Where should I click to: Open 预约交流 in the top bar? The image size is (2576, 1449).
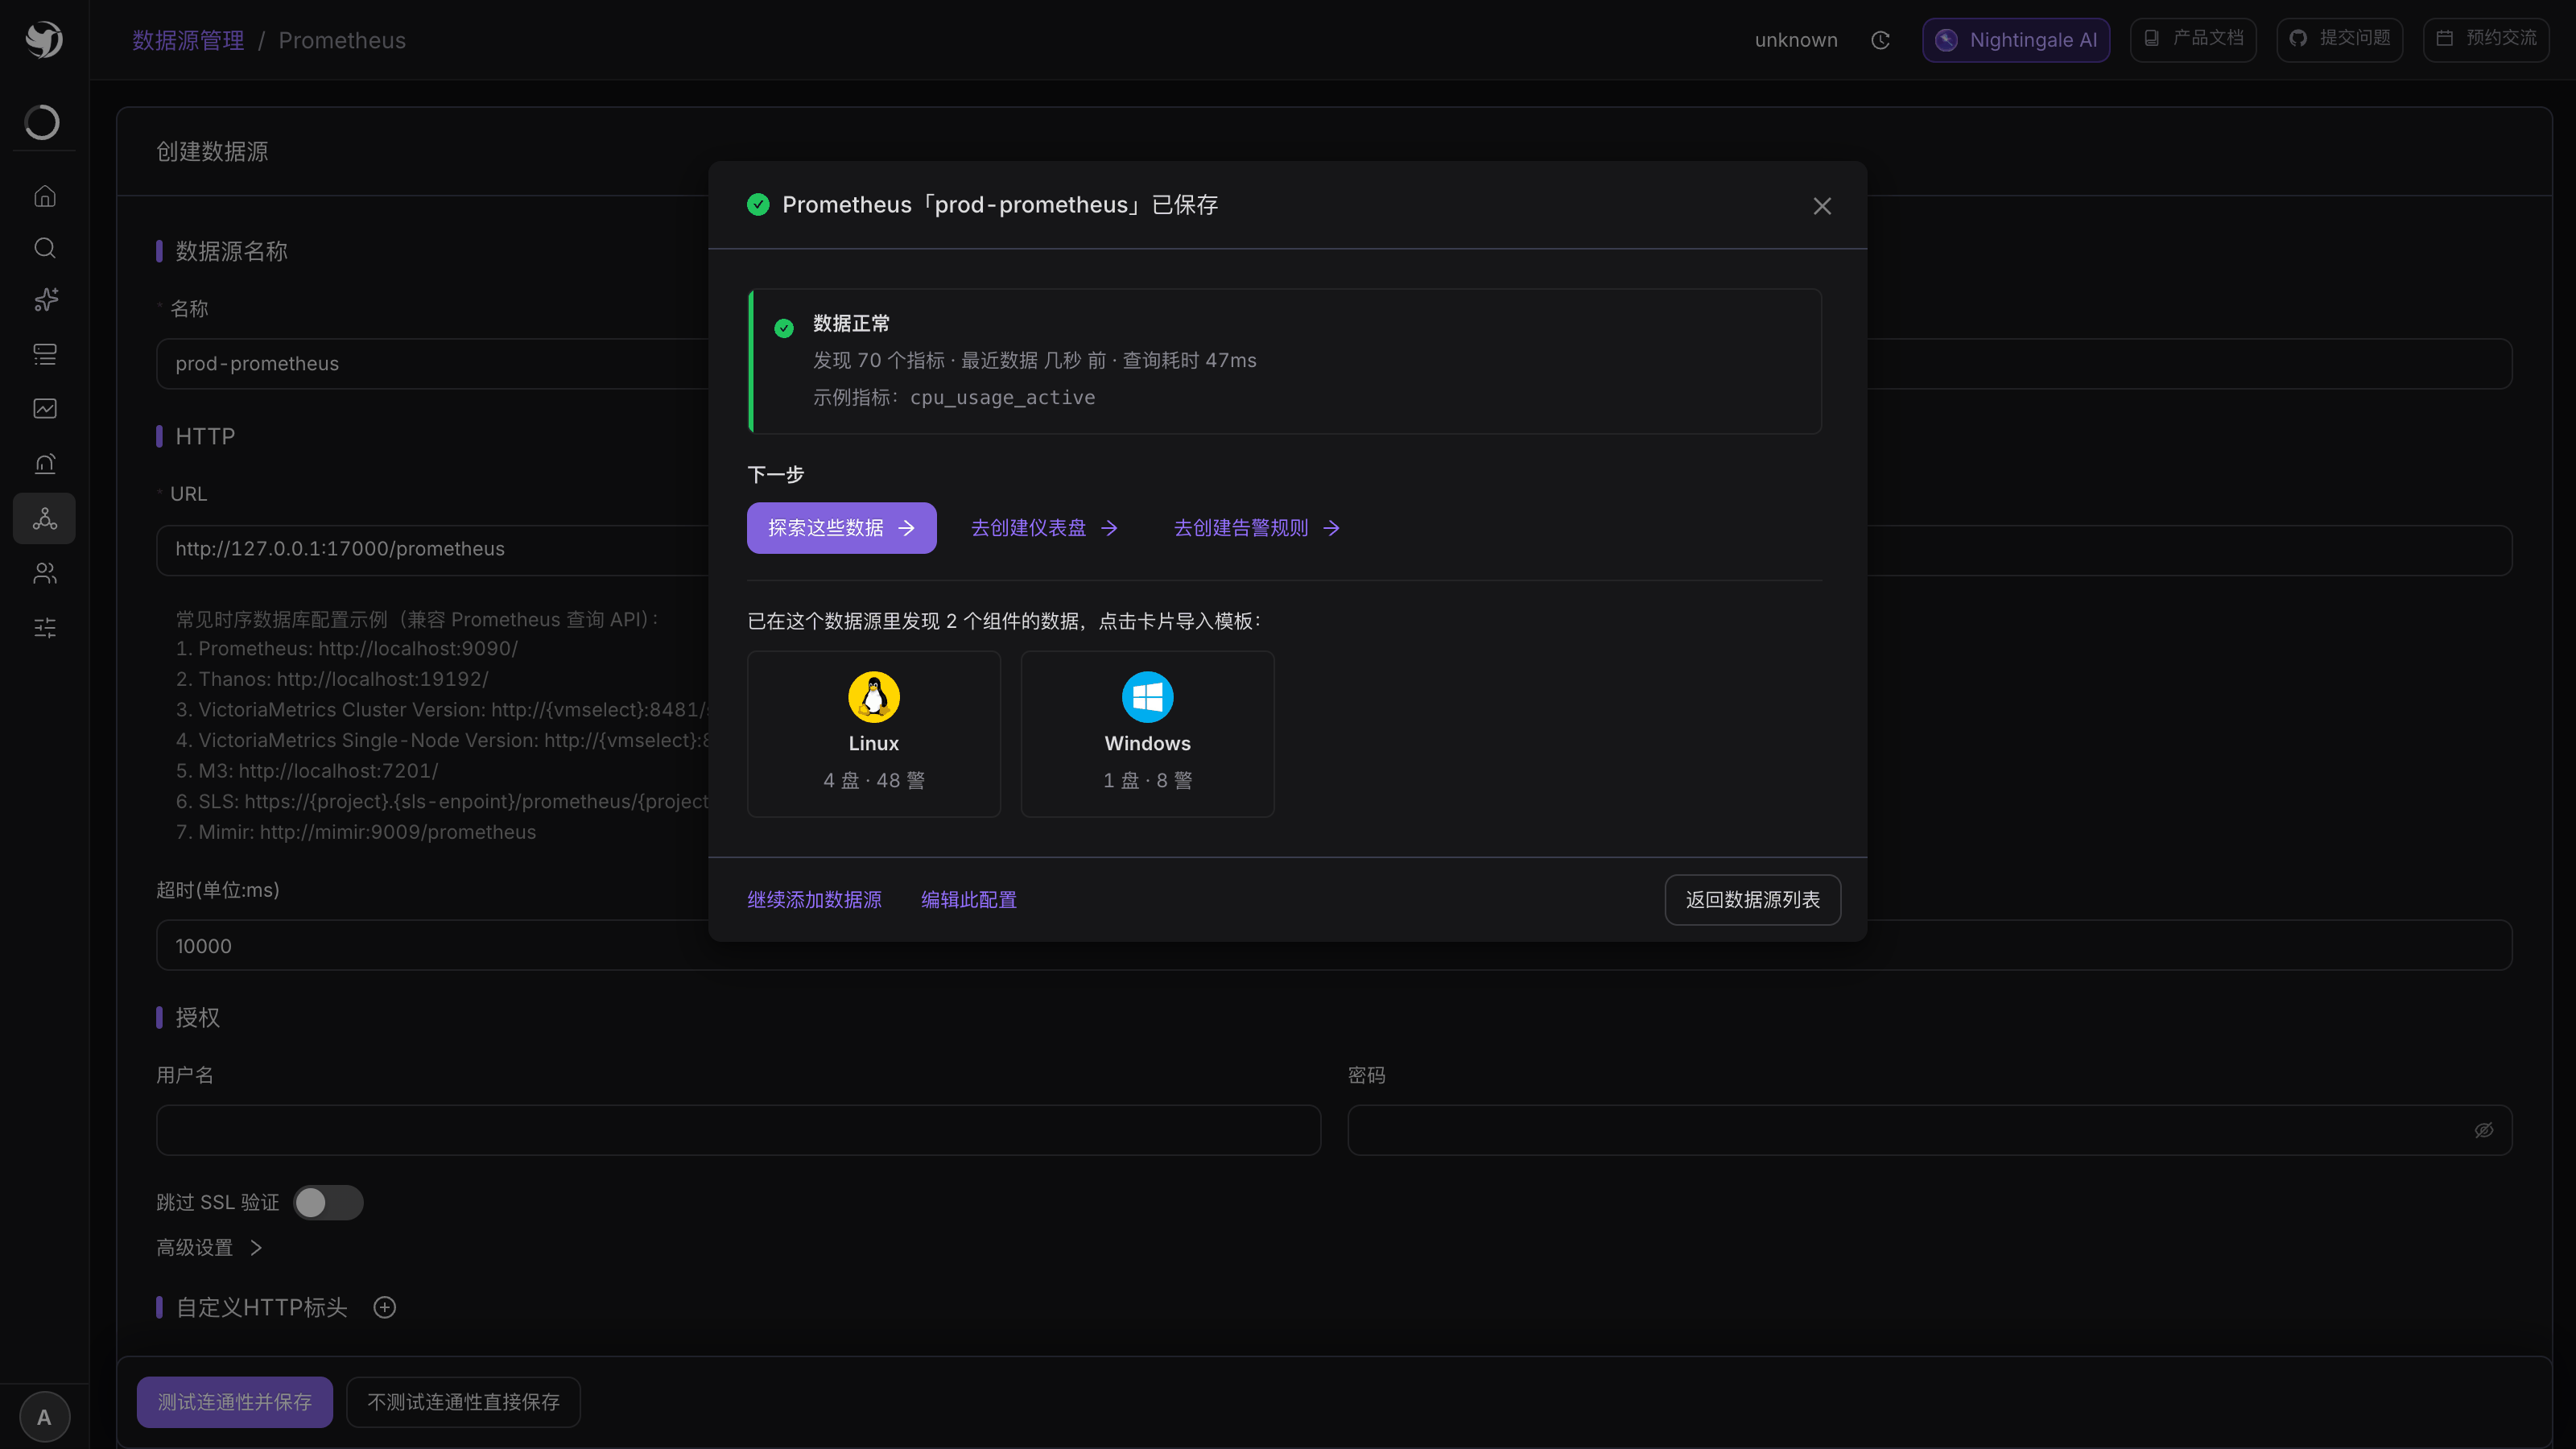click(2486, 39)
